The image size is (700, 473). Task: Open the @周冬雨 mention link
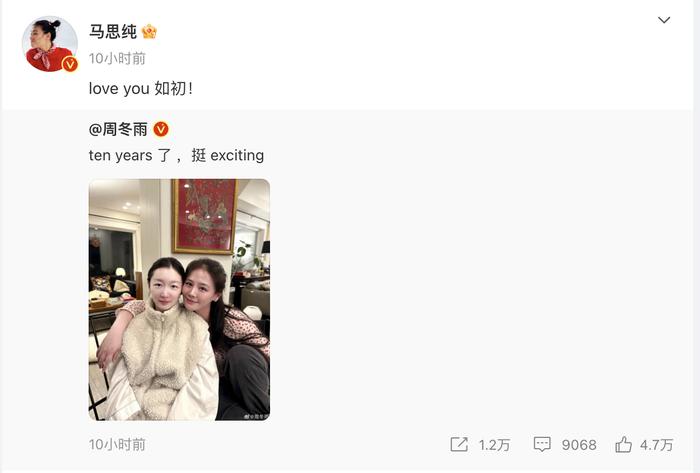click(x=118, y=129)
